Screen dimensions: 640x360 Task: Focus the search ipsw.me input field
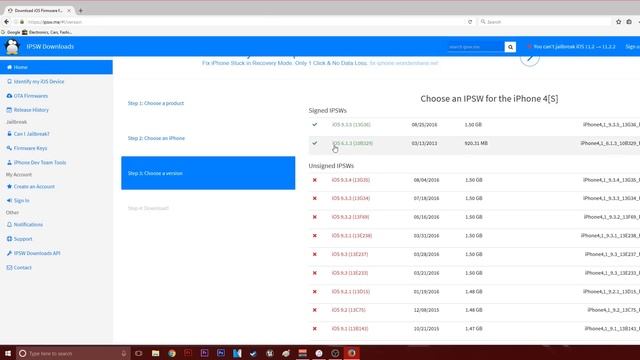point(476,47)
